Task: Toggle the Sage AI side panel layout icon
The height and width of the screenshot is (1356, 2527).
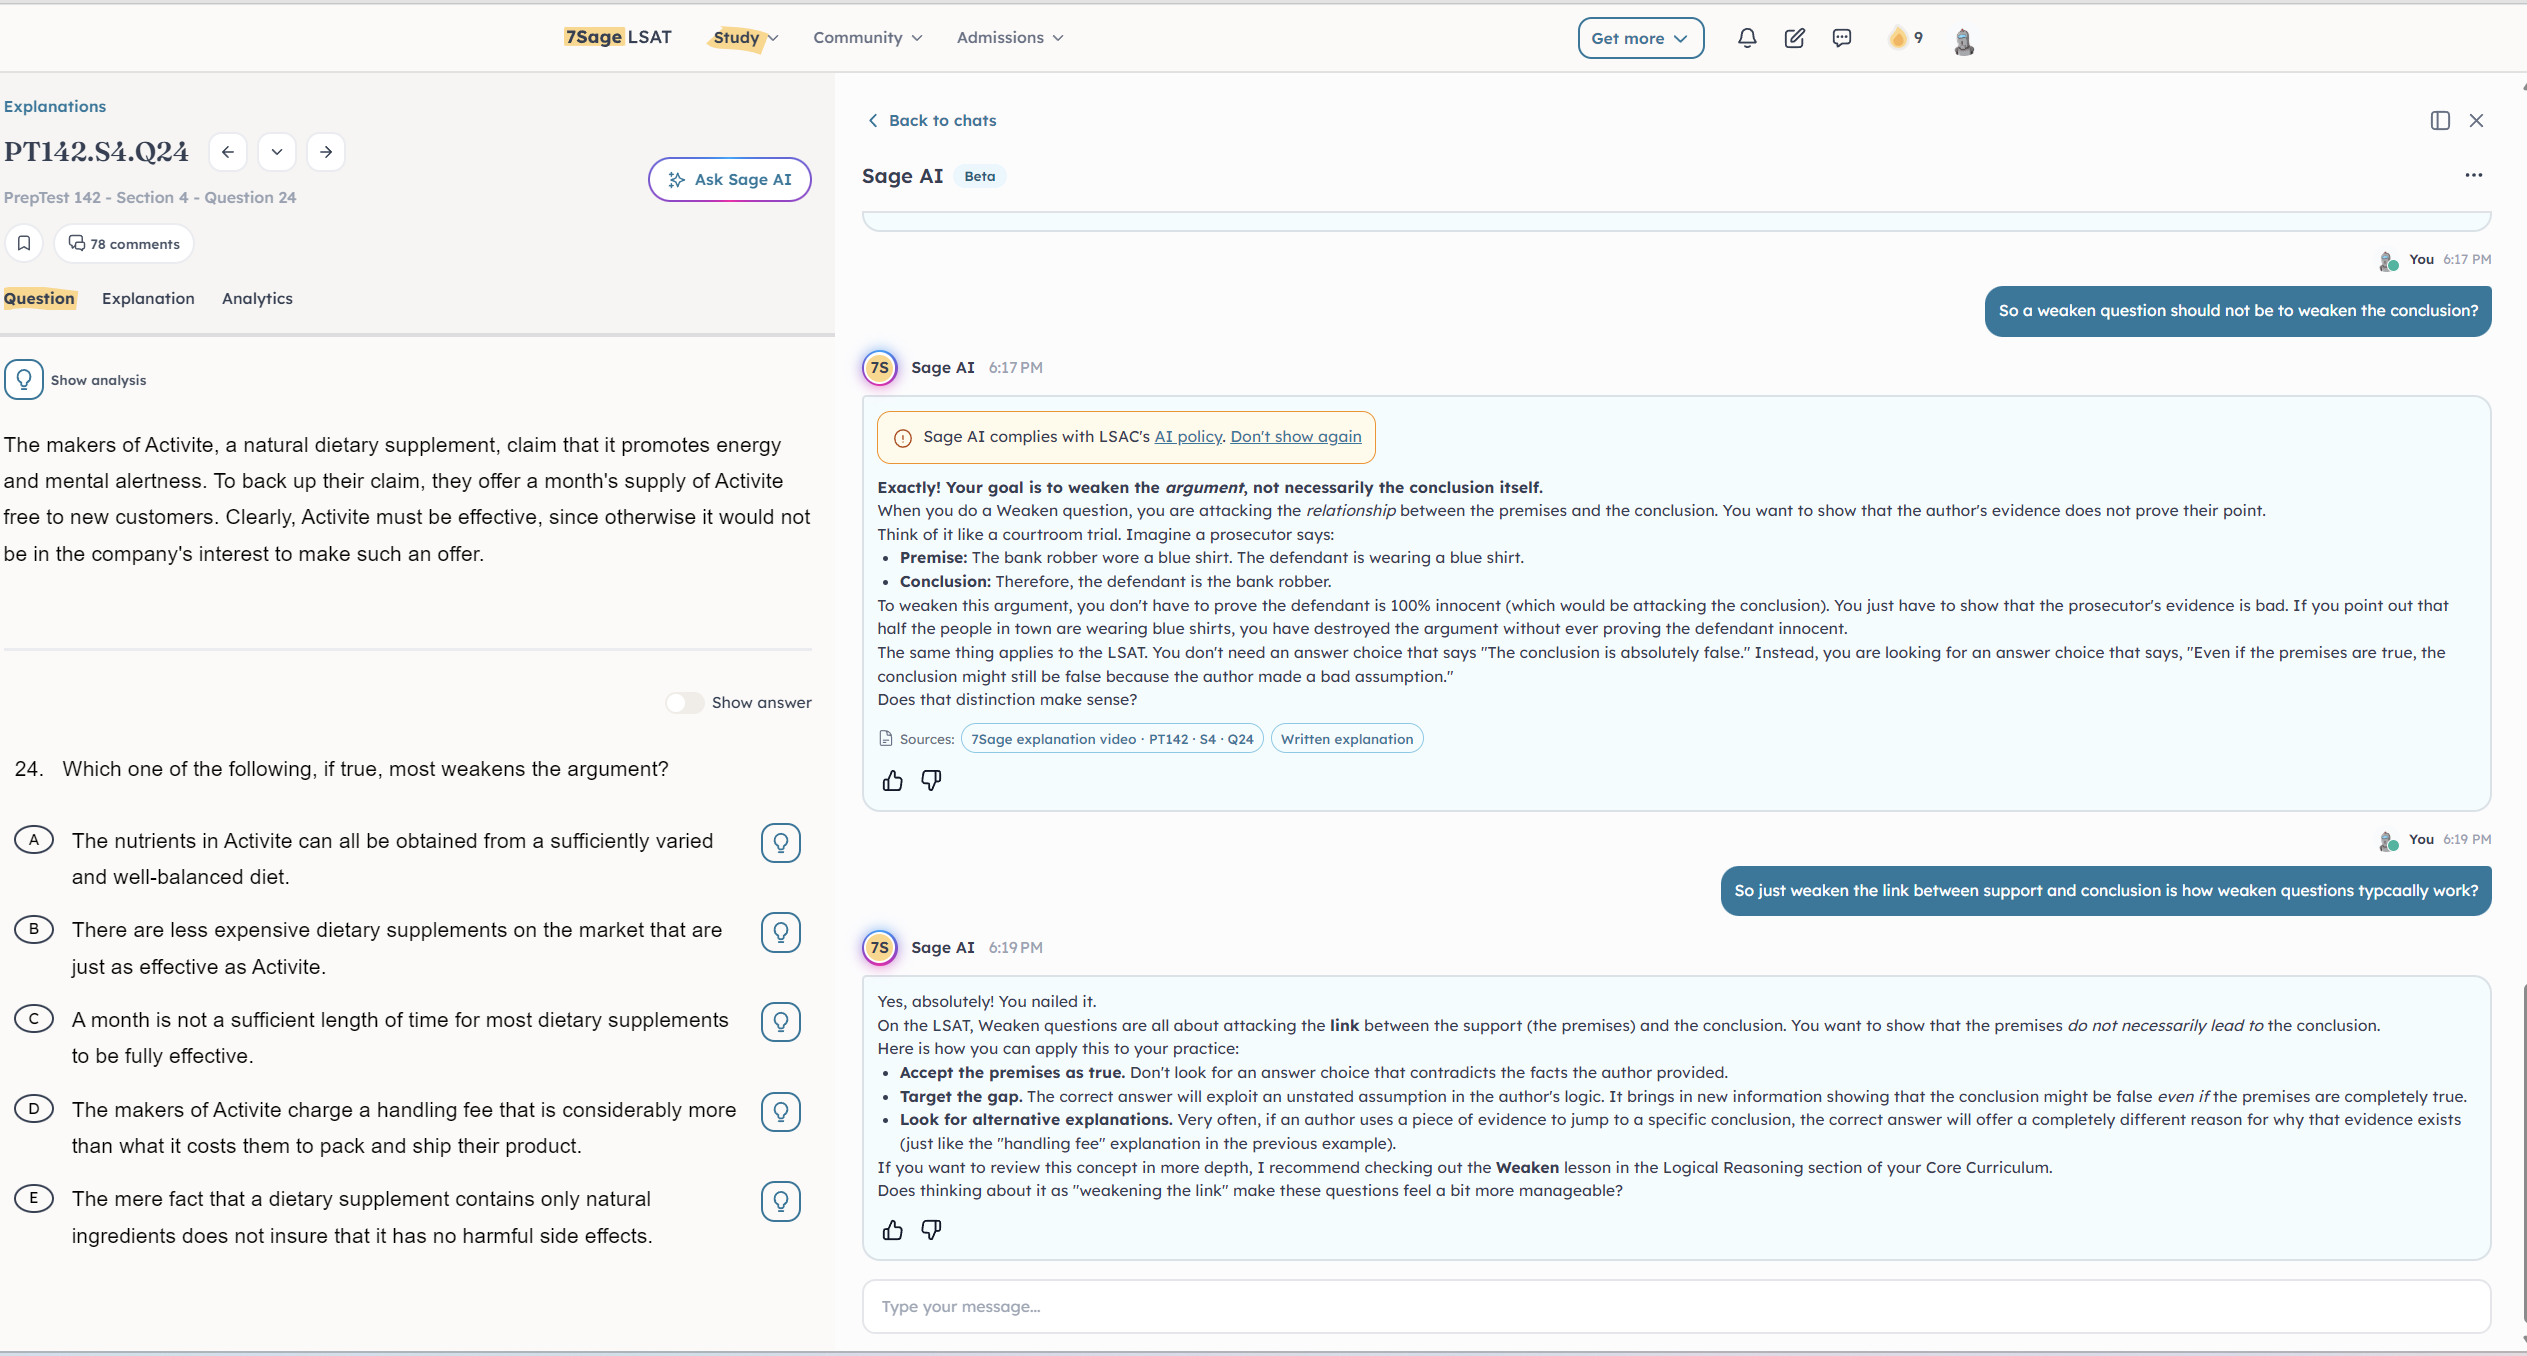Action: coord(2440,120)
